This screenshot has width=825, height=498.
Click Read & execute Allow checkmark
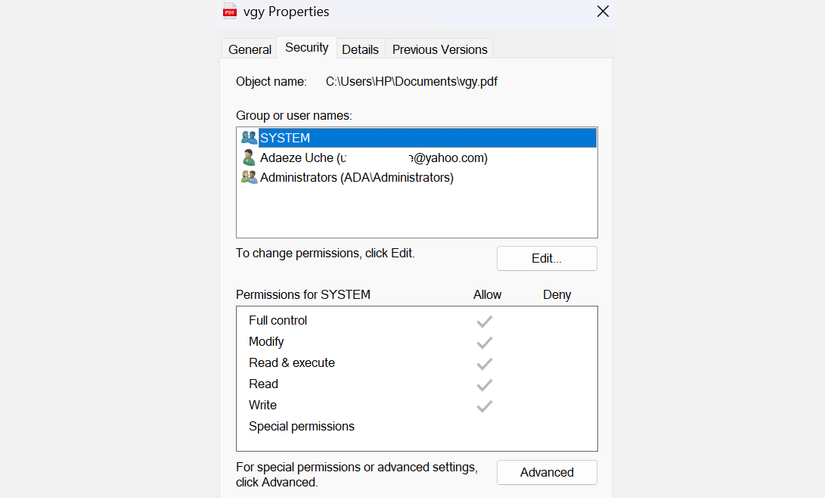tap(485, 363)
